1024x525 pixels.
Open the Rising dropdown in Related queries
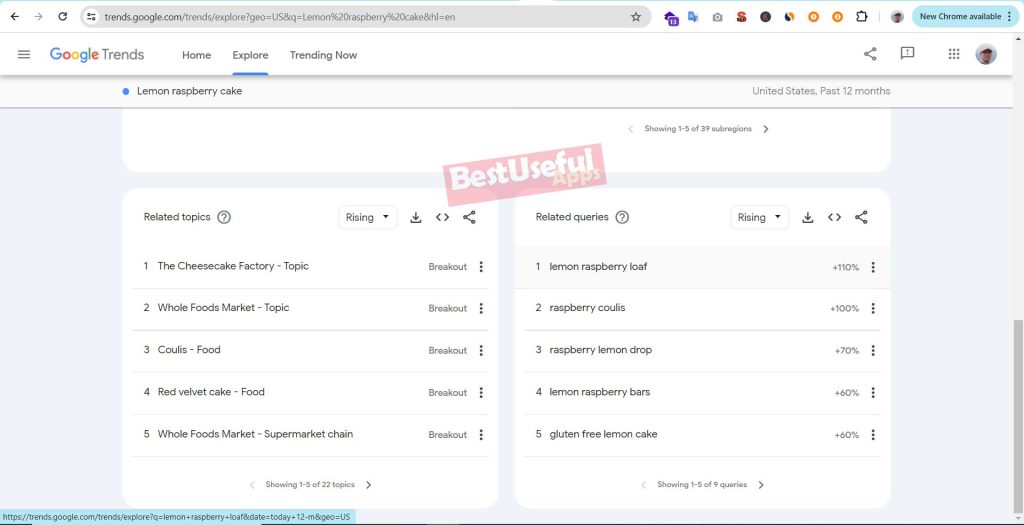(x=760, y=217)
